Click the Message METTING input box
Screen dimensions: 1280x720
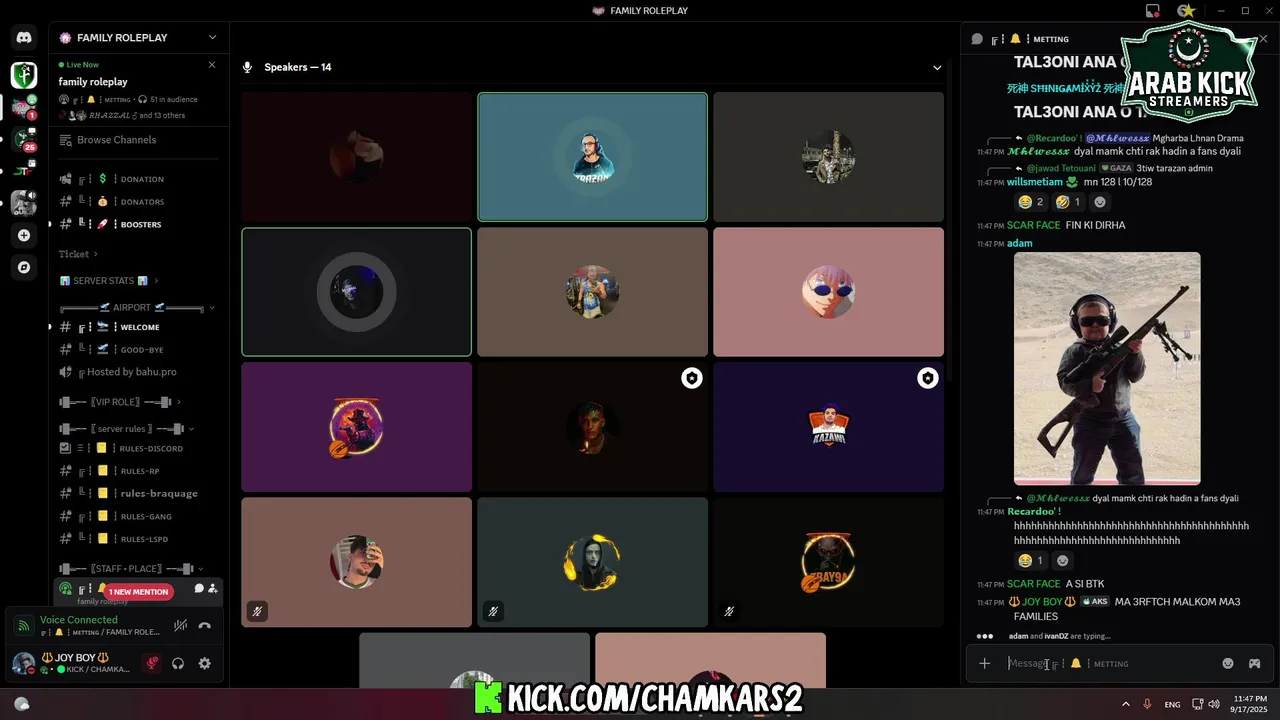1108,663
